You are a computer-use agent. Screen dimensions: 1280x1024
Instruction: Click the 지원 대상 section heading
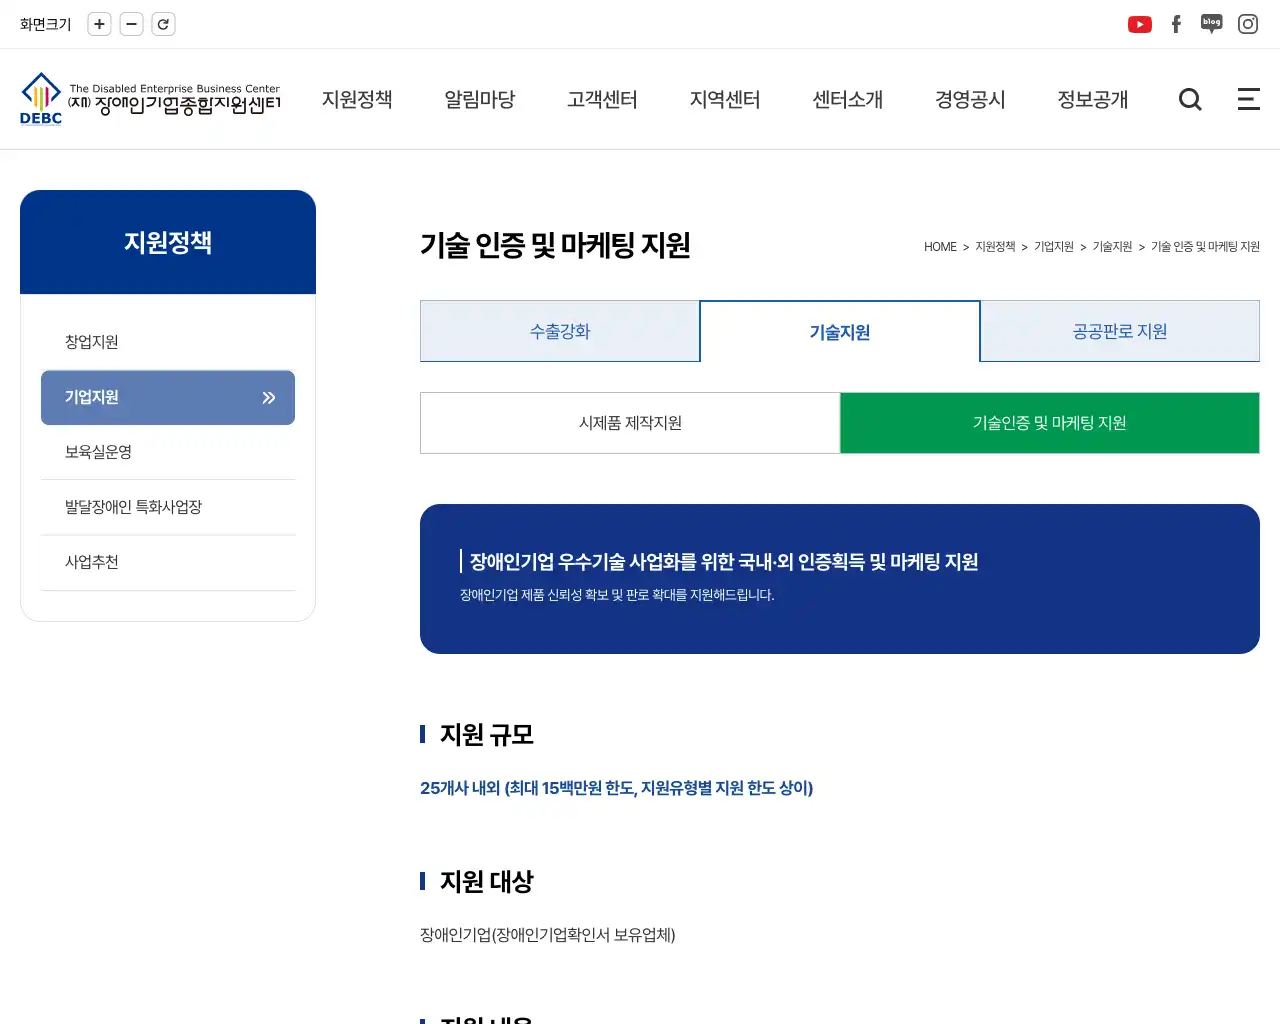coord(487,882)
